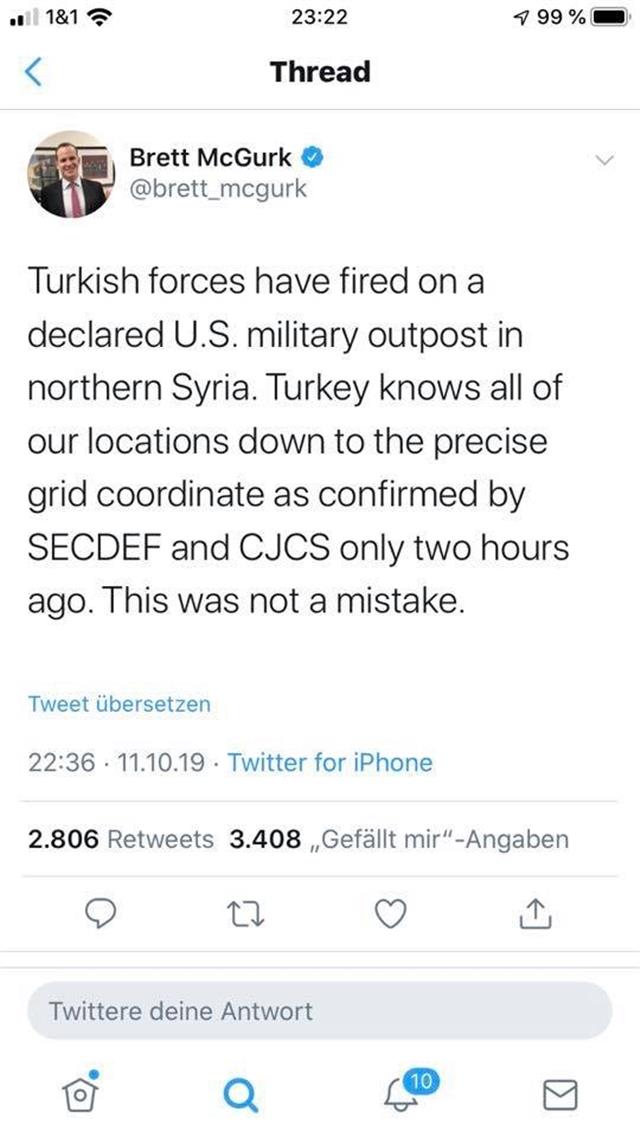Image resolution: width=640 pixels, height=1137 pixels.
Task: Tap the 'Twitter for iPhone' source link
Action: (330, 763)
